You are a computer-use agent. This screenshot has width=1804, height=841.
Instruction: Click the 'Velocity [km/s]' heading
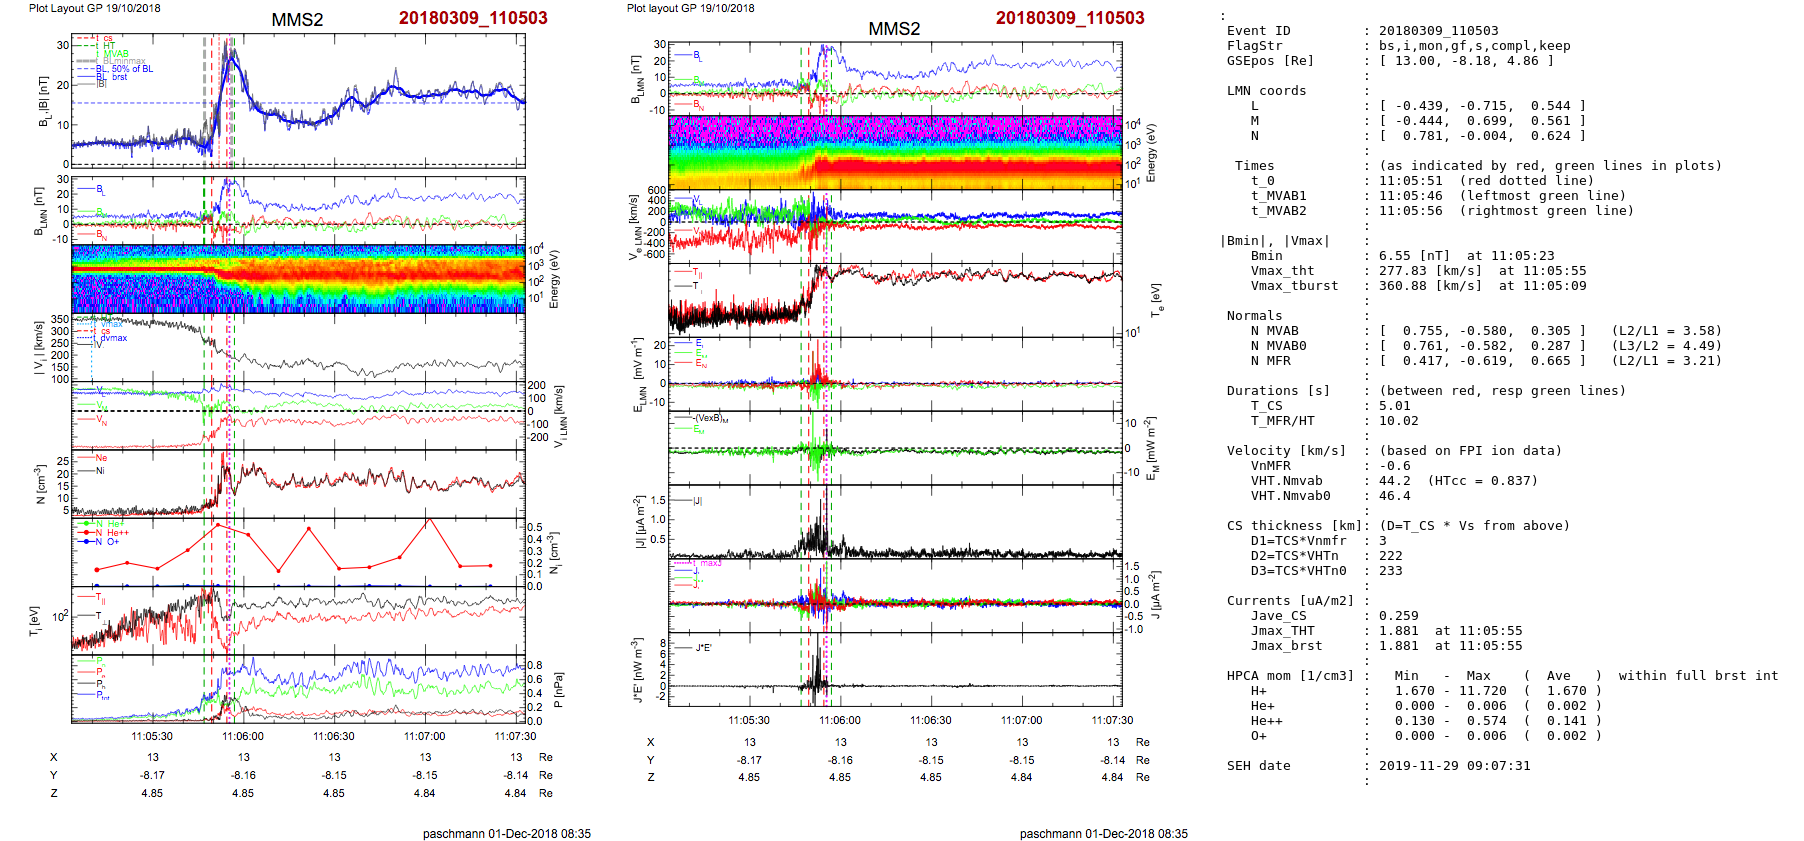(1287, 451)
